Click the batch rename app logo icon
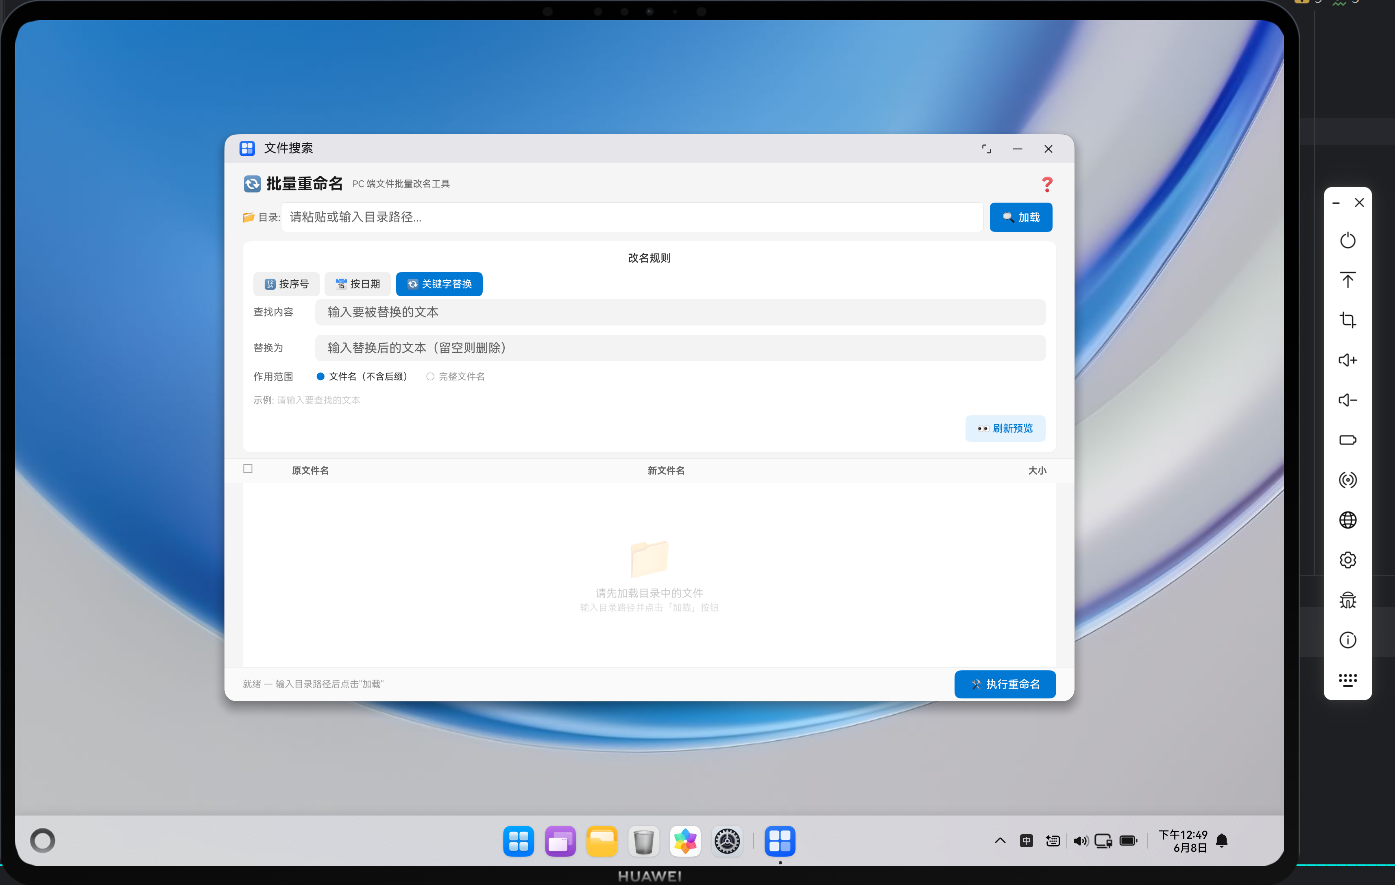The width and height of the screenshot is (1395, 885). point(252,184)
